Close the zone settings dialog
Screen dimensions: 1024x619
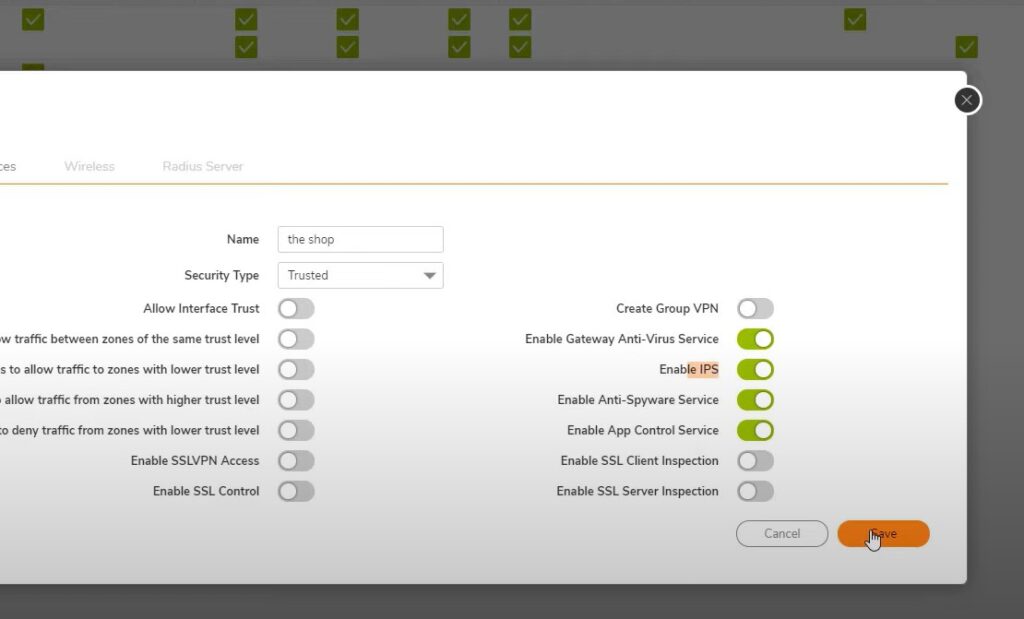click(x=966, y=100)
